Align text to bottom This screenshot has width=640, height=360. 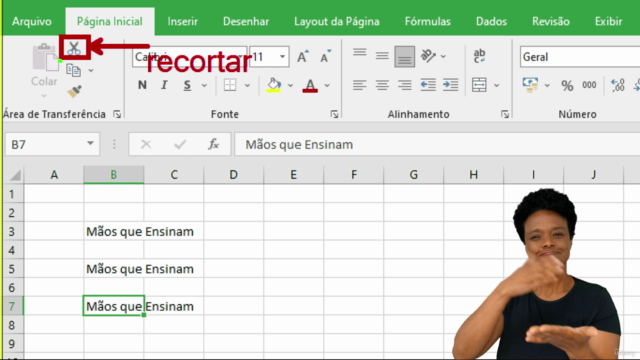coord(404,56)
